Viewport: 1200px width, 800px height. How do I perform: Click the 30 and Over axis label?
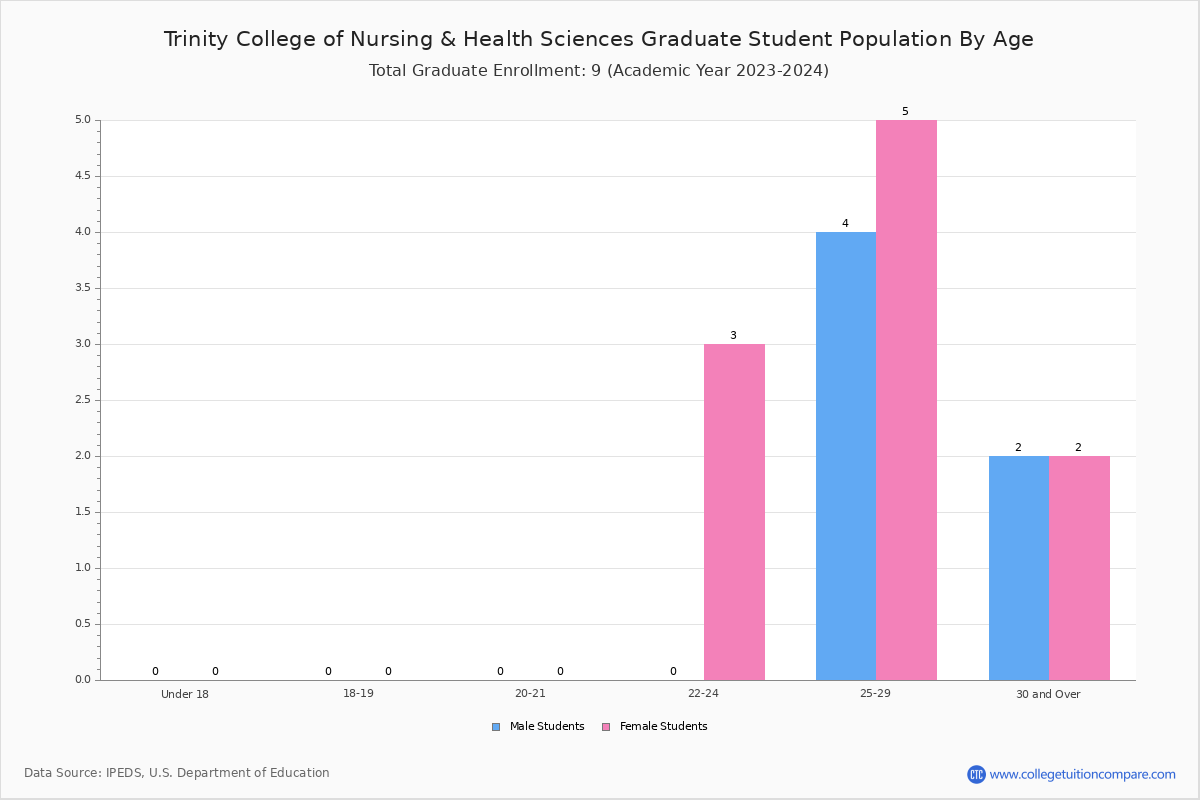[1048, 694]
